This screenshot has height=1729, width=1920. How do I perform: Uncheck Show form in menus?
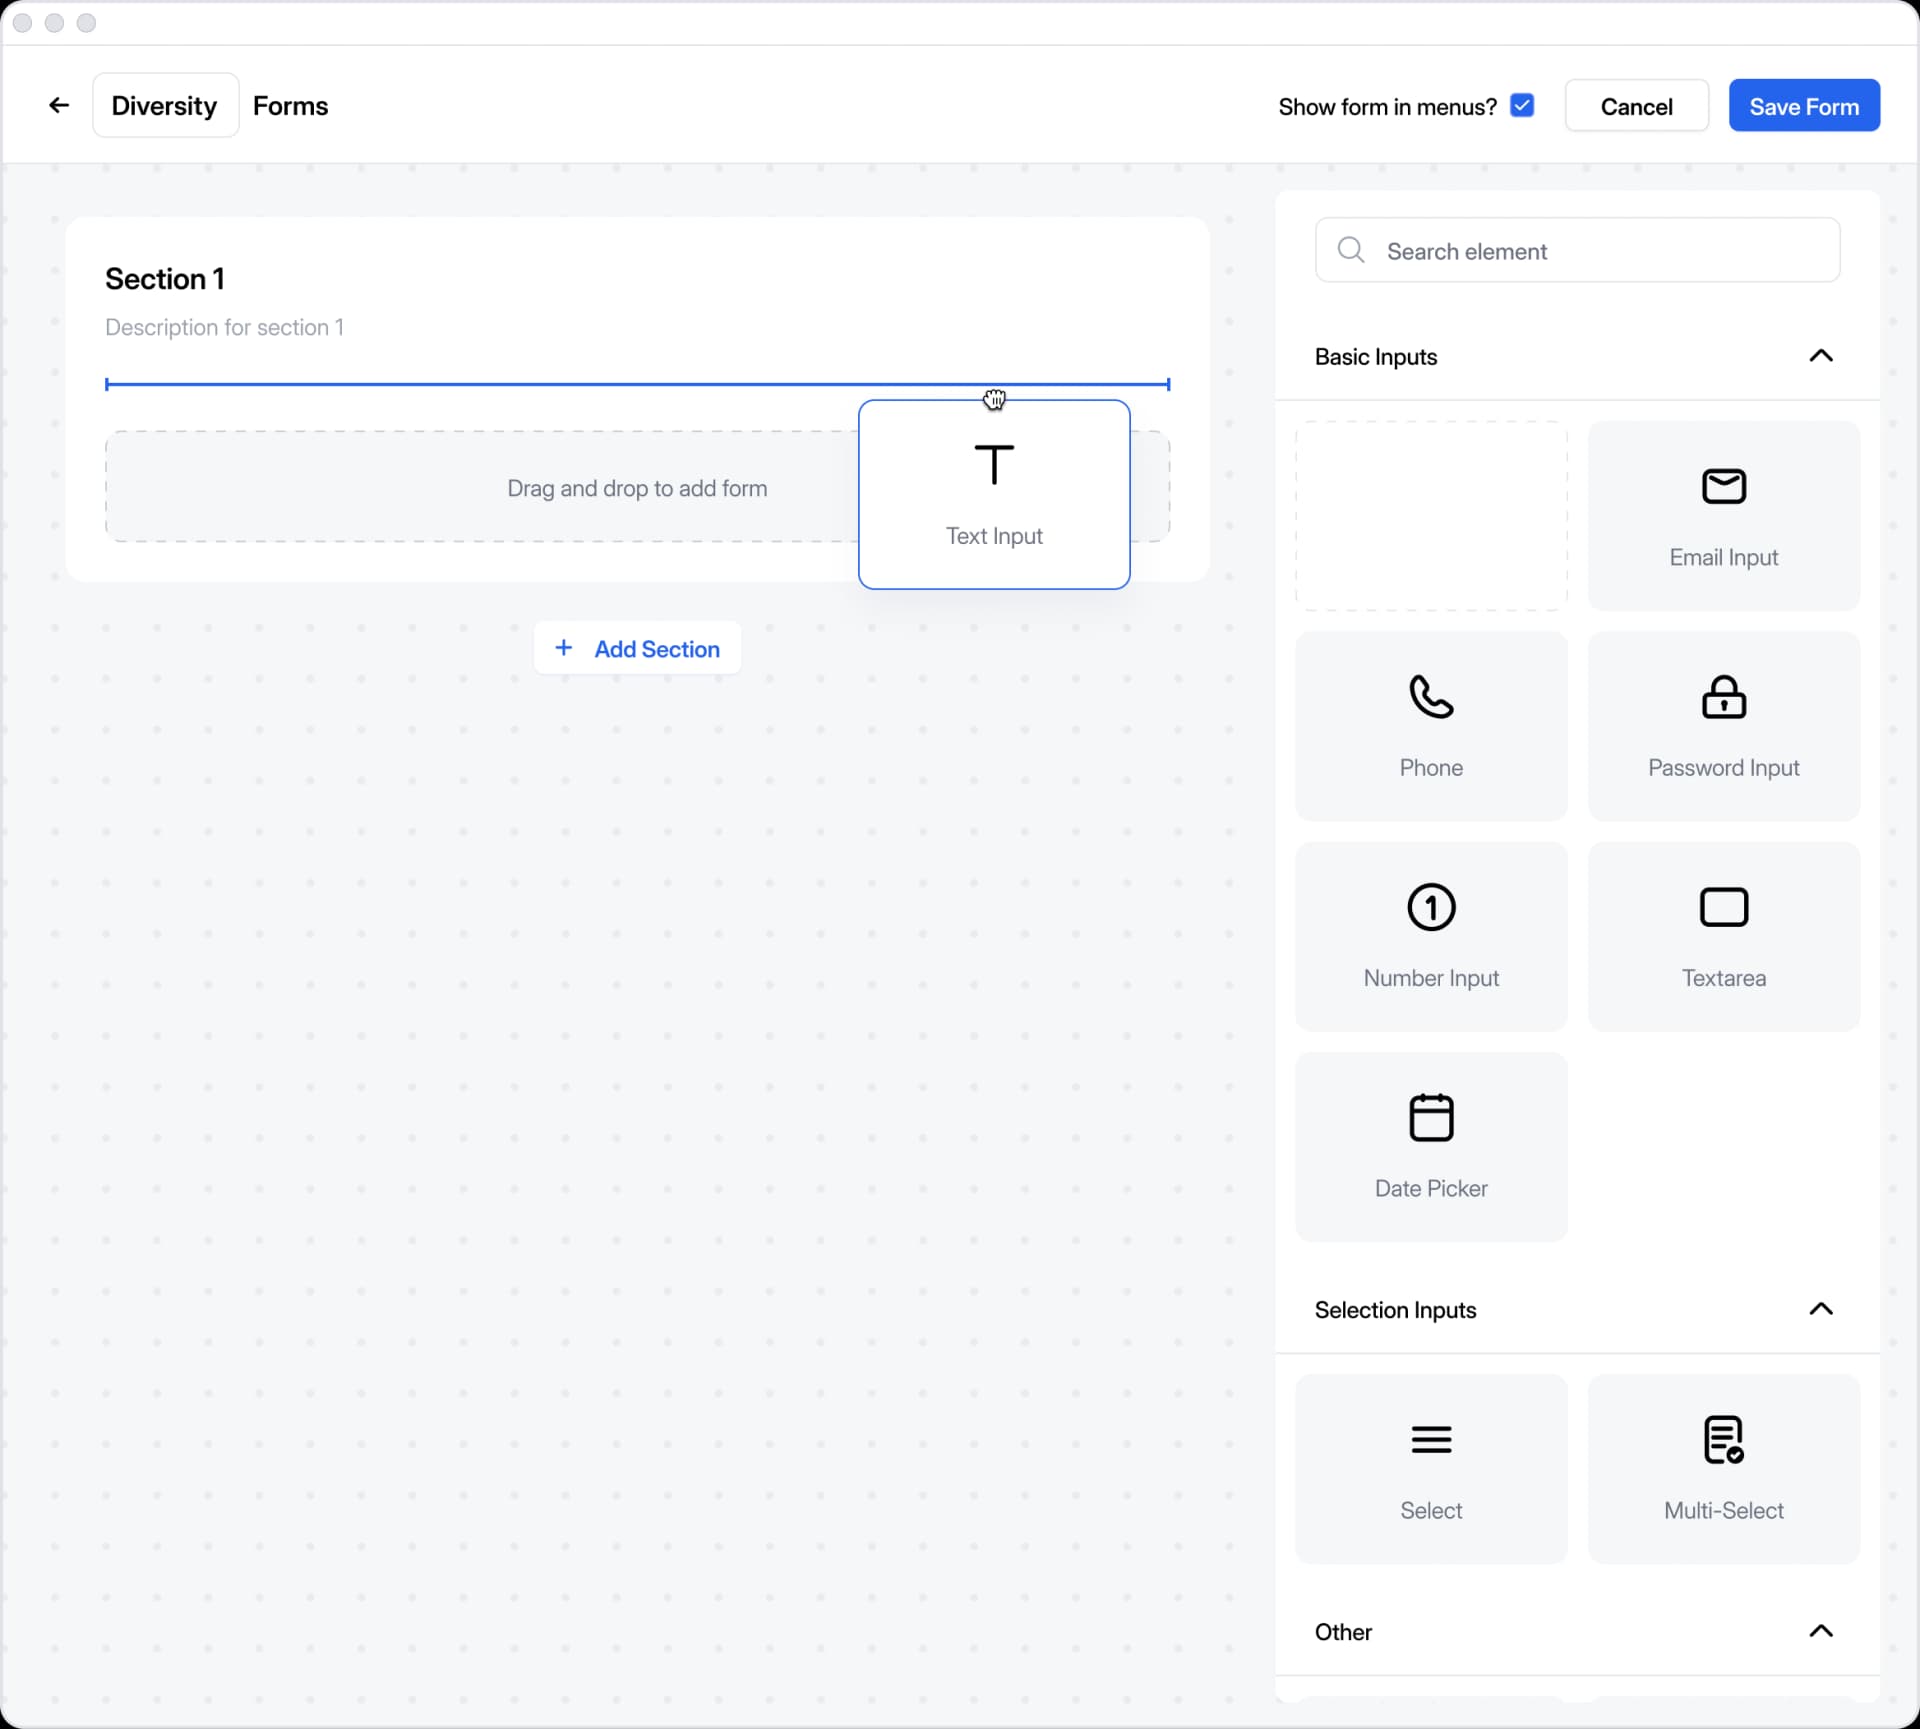pyautogui.click(x=1521, y=105)
